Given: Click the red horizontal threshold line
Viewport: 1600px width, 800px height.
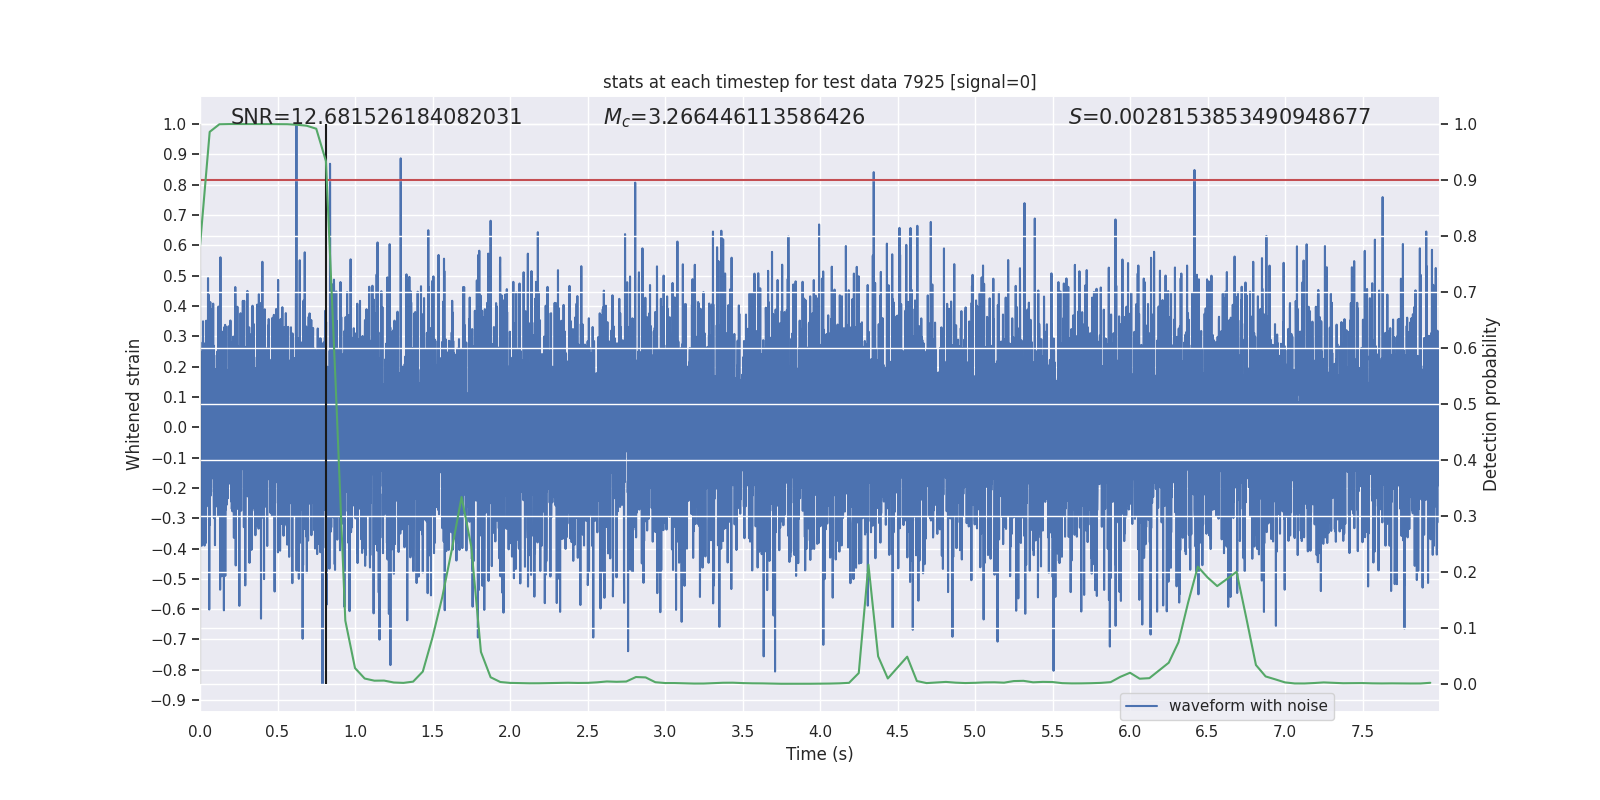Looking at the screenshot, I should click(820, 180).
